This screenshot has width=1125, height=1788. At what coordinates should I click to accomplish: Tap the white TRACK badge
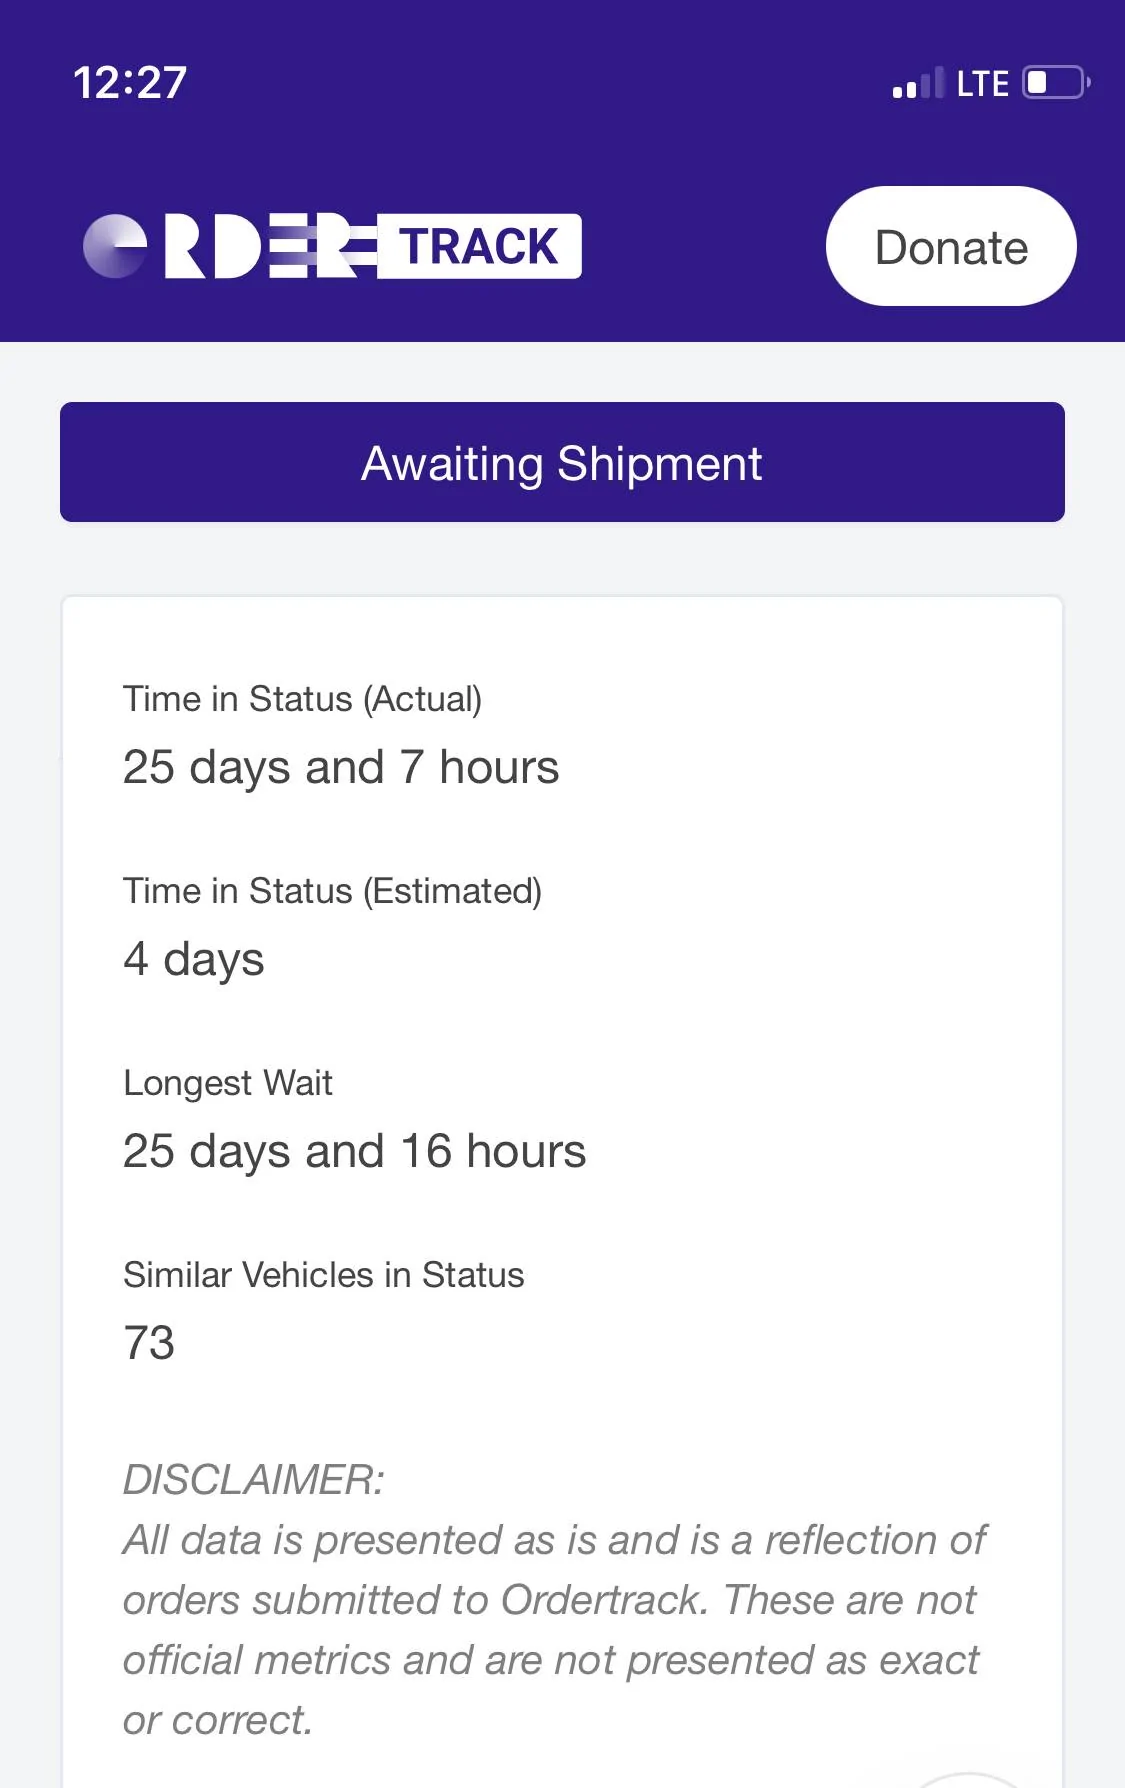coord(479,246)
